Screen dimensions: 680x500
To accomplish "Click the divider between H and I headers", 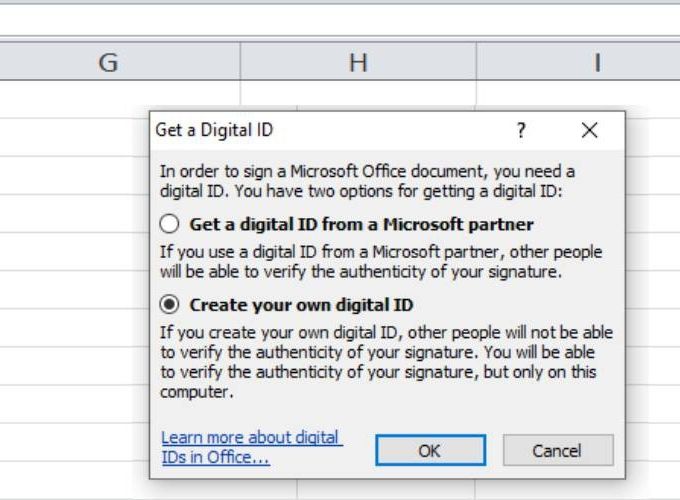I will tap(476, 61).
